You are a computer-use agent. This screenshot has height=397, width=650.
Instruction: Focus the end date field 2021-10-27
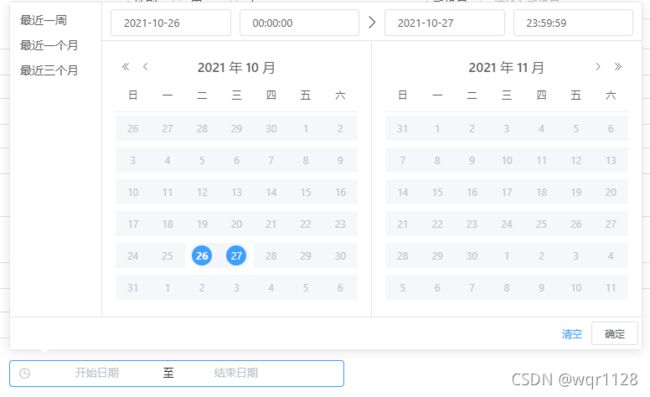point(444,23)
